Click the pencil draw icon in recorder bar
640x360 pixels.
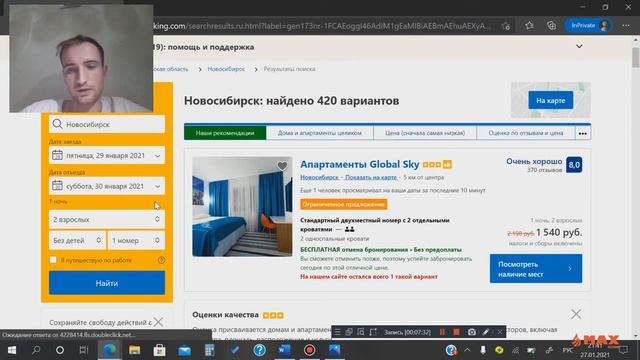click(486, 332)
